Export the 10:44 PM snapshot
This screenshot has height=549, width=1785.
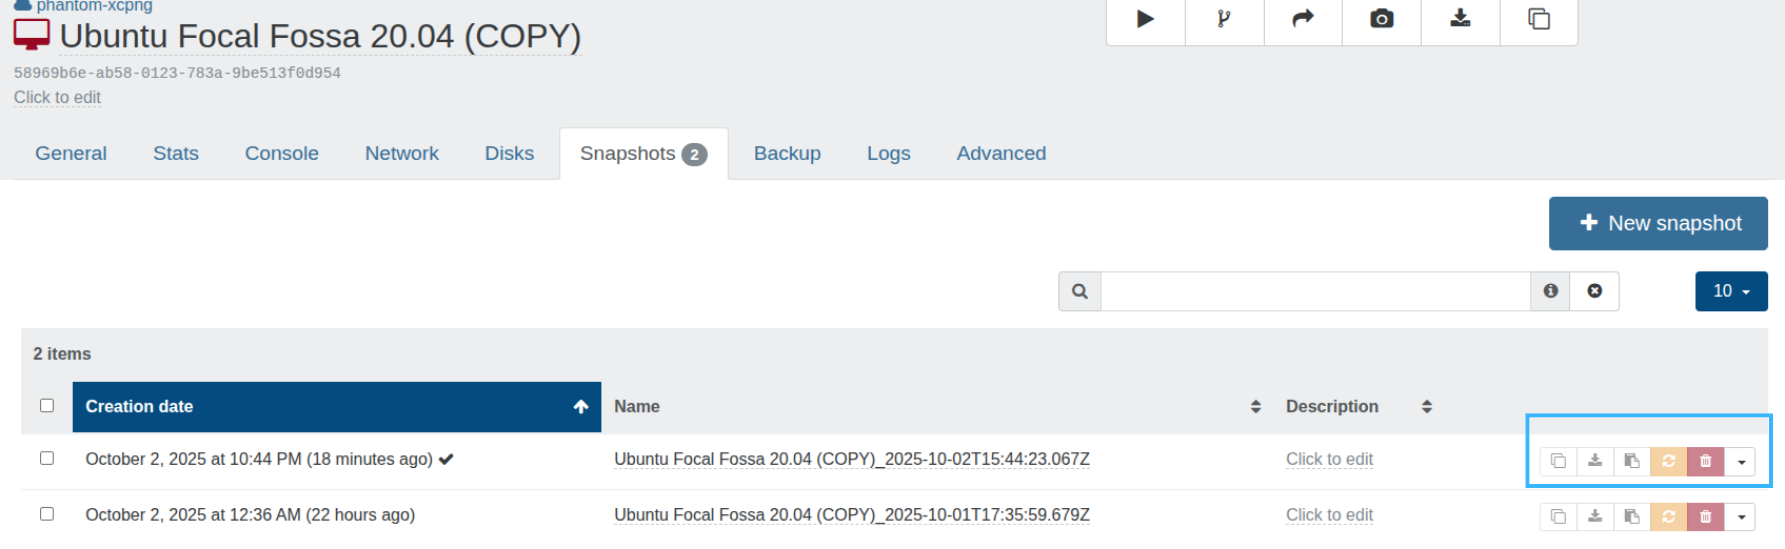click(x=1595, y=461)
